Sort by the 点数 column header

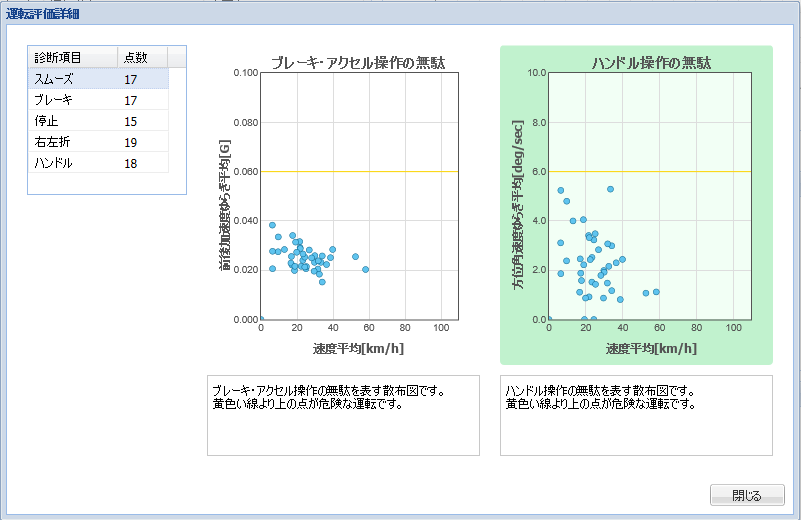coord(143,57)
